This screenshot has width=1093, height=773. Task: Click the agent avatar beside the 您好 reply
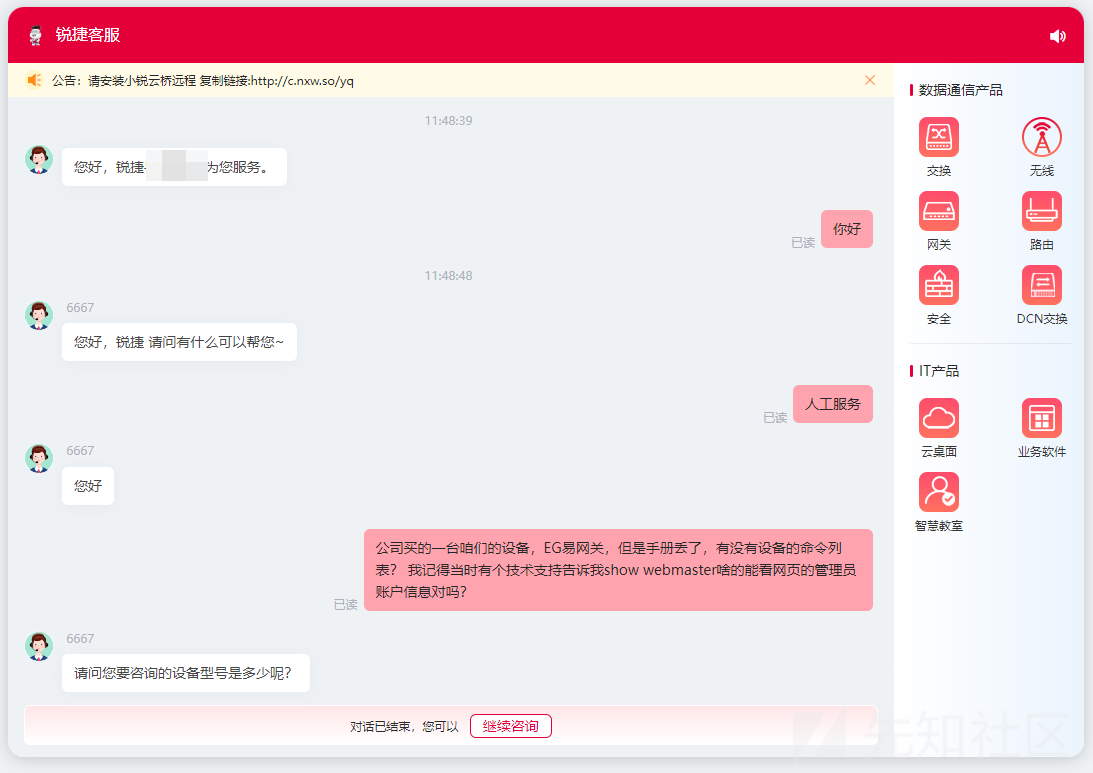tap(39, 459)
